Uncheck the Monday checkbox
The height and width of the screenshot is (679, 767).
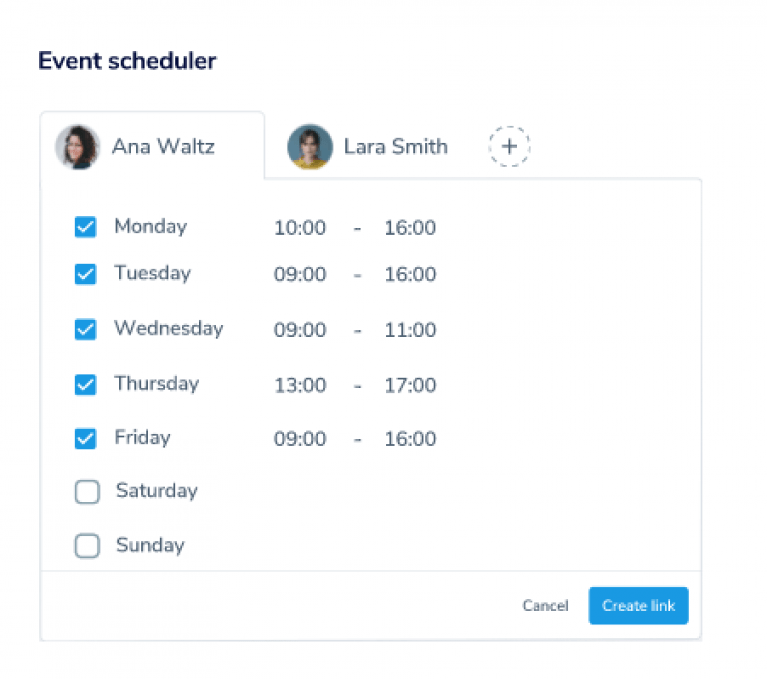coord(86,227)
